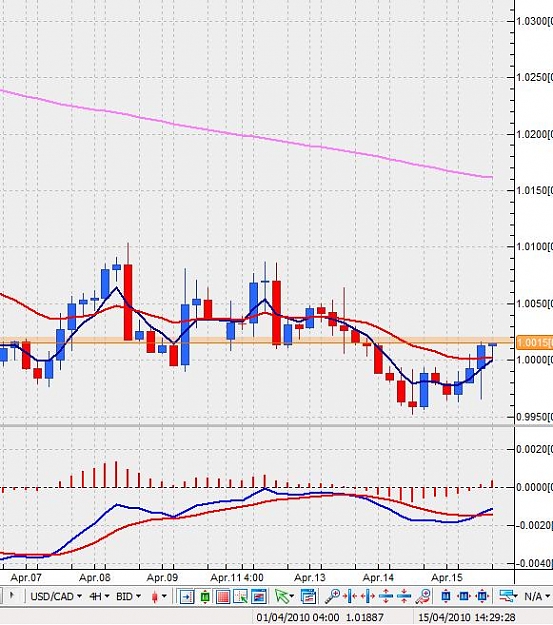
Task: Toggle the crosshair cursor icon
Action: pyautogui.click(x=241, y=597)
